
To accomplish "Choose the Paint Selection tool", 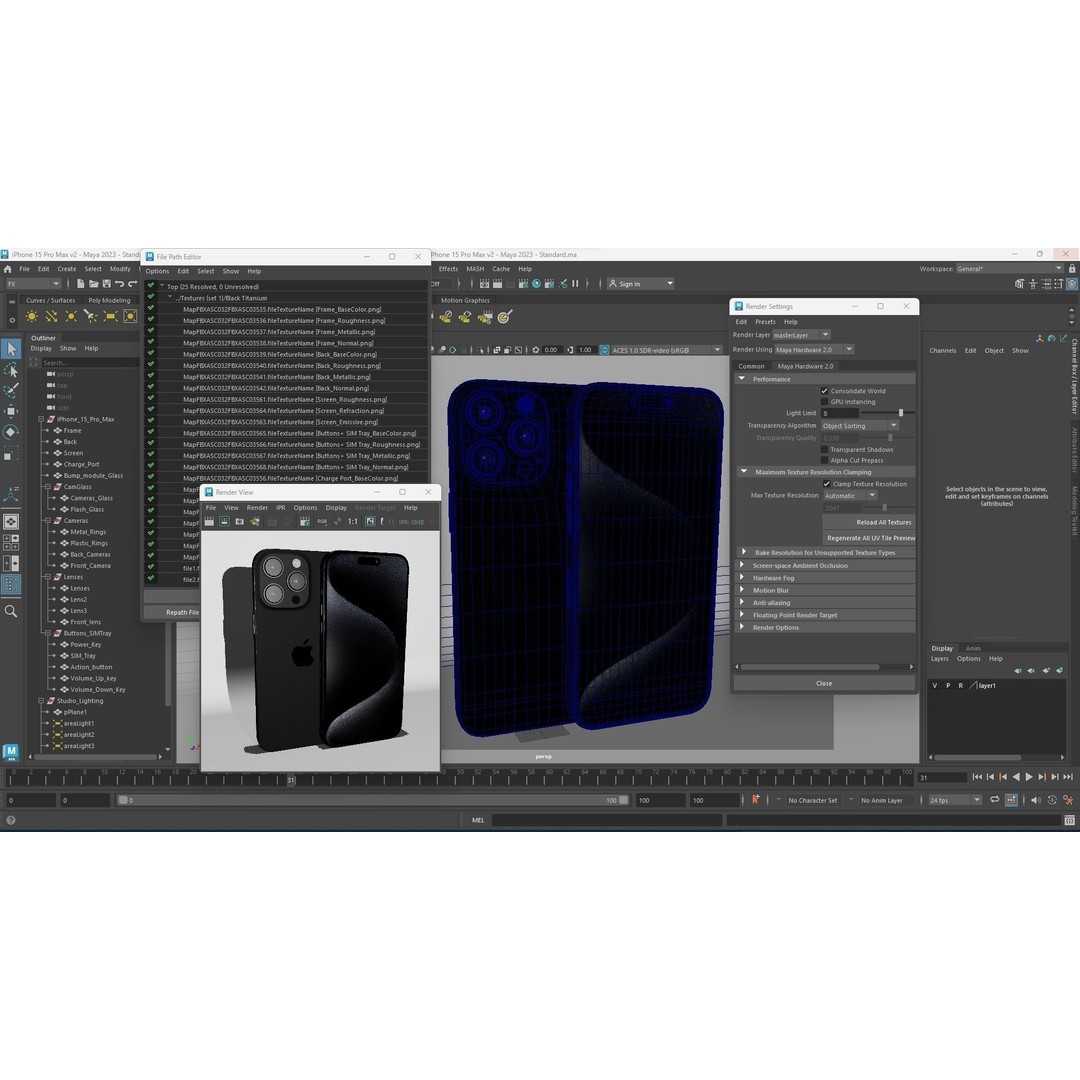I will pos(11,391).
